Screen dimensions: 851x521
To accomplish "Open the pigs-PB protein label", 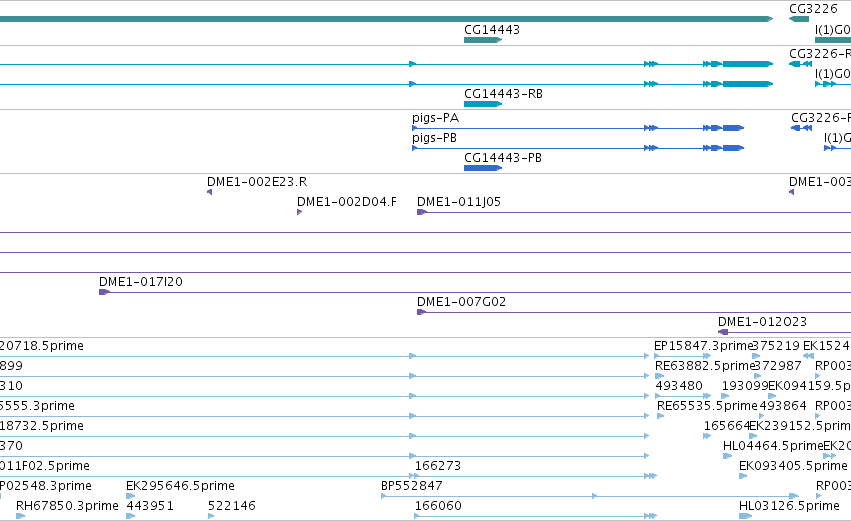I will [434, 138].
